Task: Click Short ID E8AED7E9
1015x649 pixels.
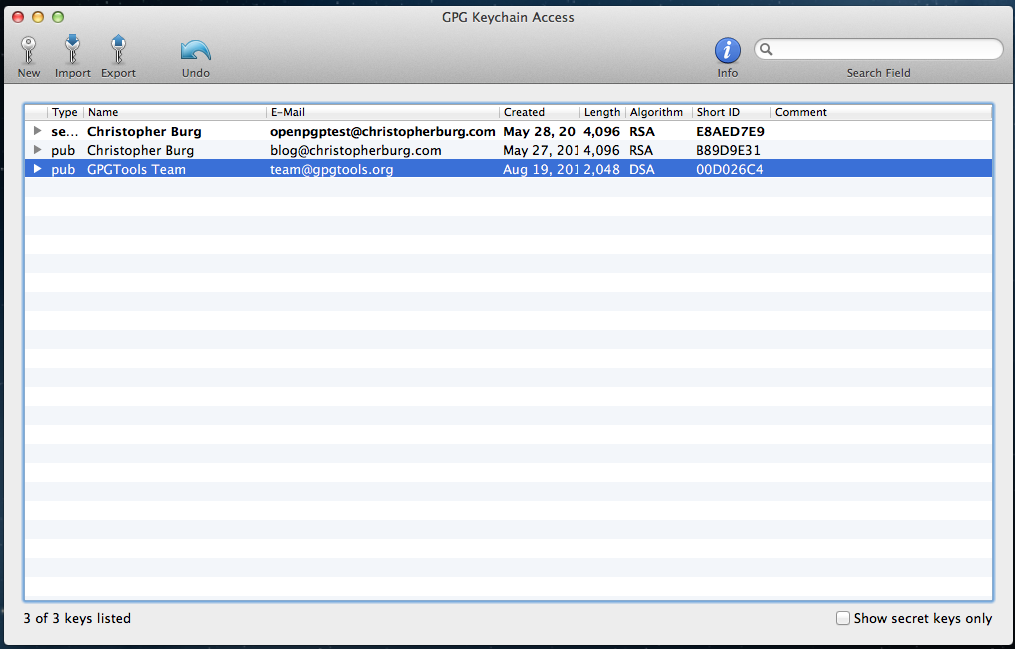Action: tap(730, 131)
